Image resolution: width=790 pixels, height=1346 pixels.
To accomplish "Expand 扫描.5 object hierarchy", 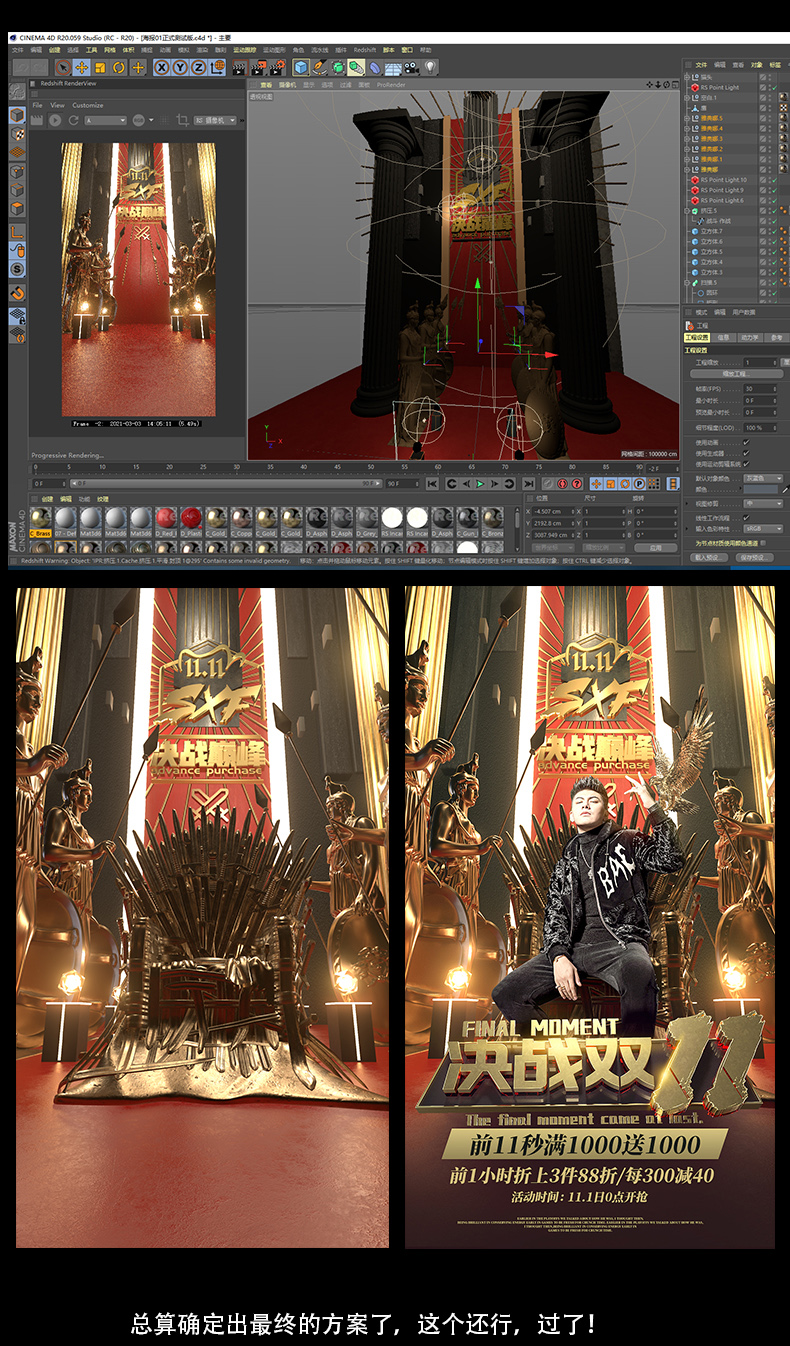I will click(x=687, y=282).
